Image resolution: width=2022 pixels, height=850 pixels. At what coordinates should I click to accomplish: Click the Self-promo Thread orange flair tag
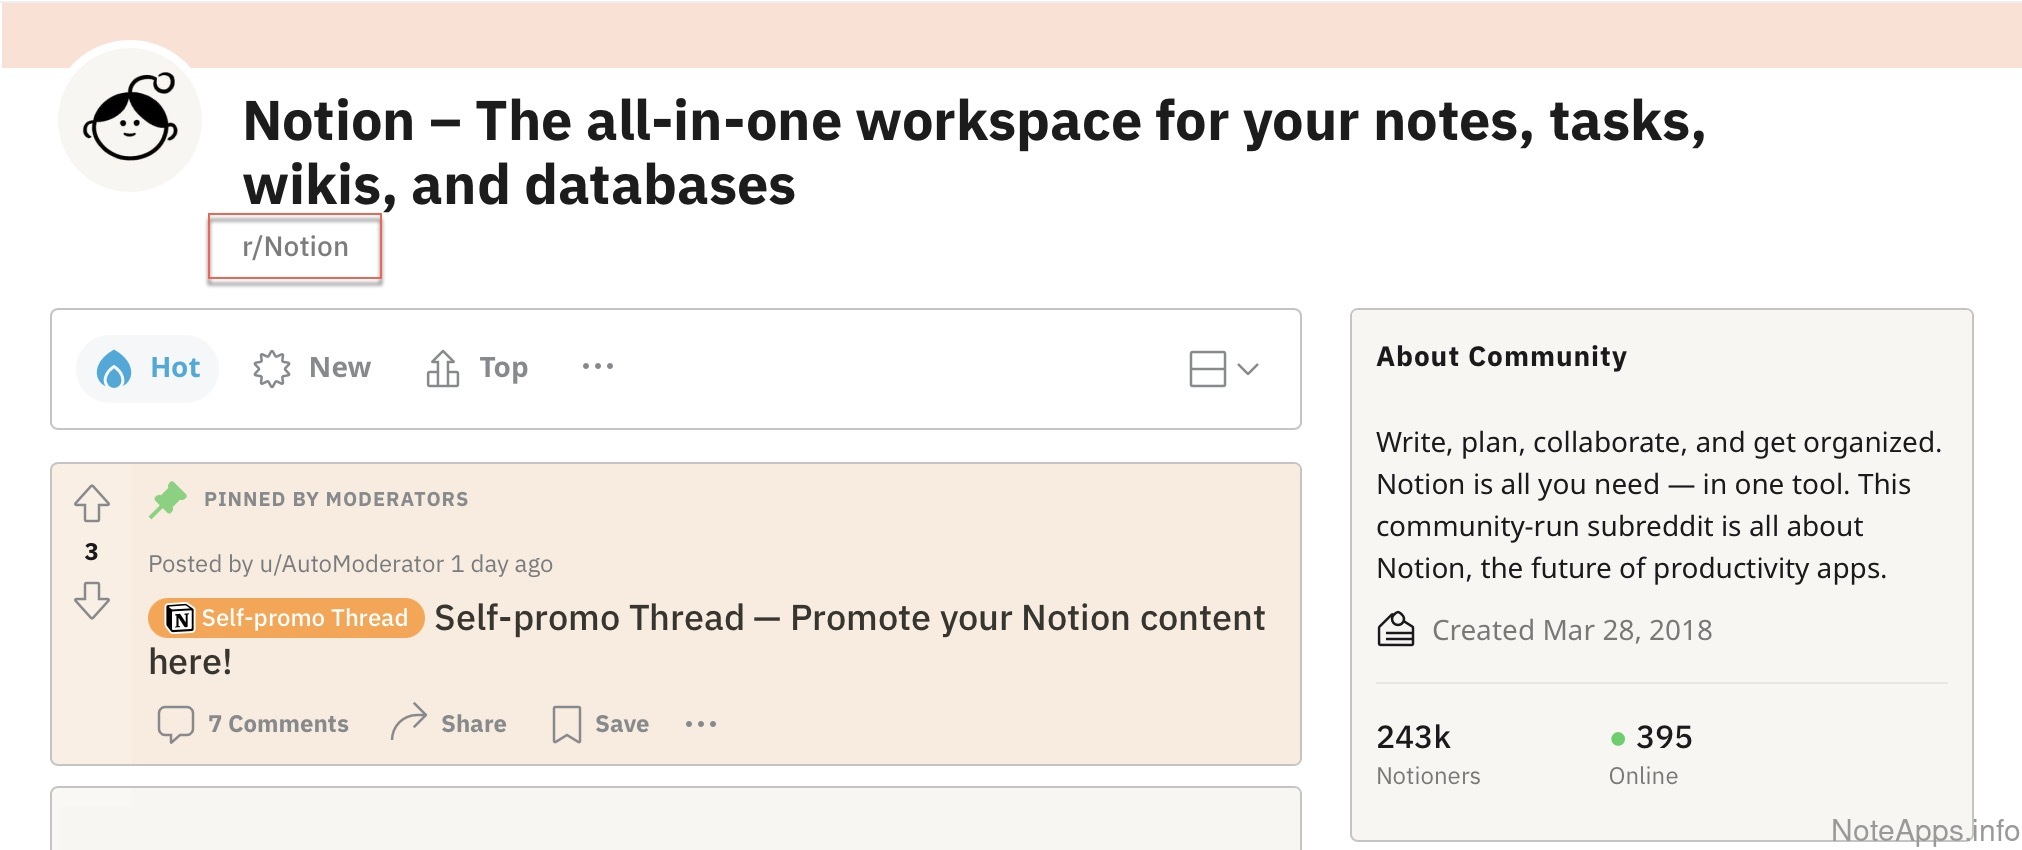(x=287, y=618)
